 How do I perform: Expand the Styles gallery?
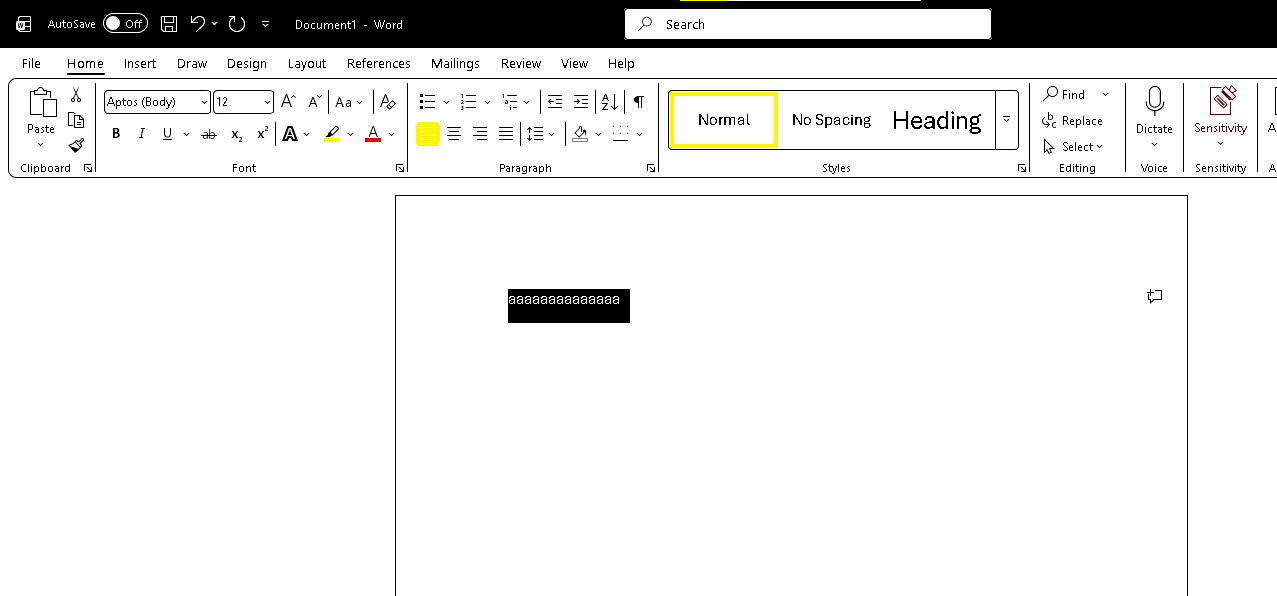pos(1006,119)
